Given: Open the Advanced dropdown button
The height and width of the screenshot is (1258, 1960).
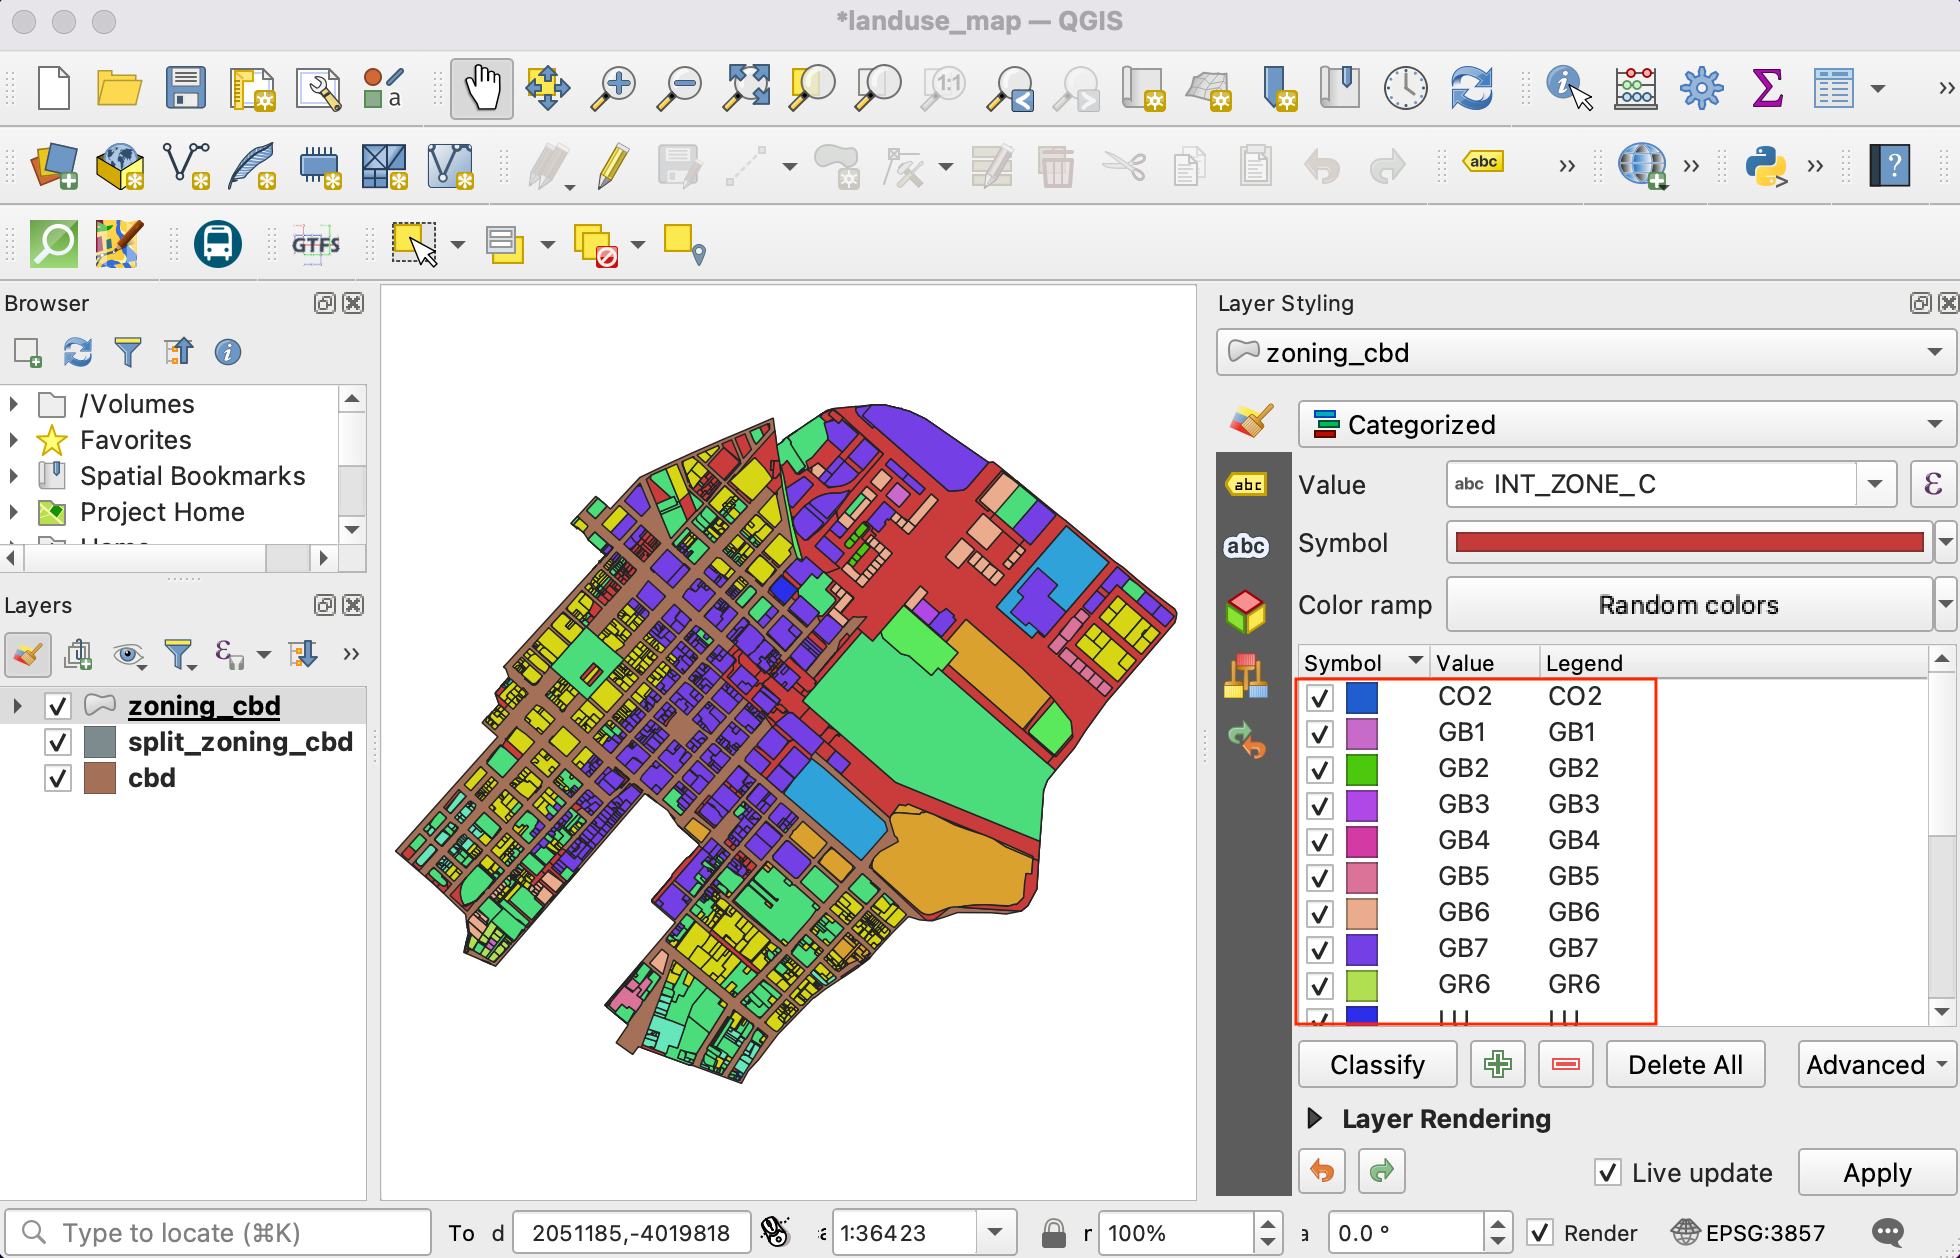Looking at the screenshot, I should [x=1876, y=1065].
